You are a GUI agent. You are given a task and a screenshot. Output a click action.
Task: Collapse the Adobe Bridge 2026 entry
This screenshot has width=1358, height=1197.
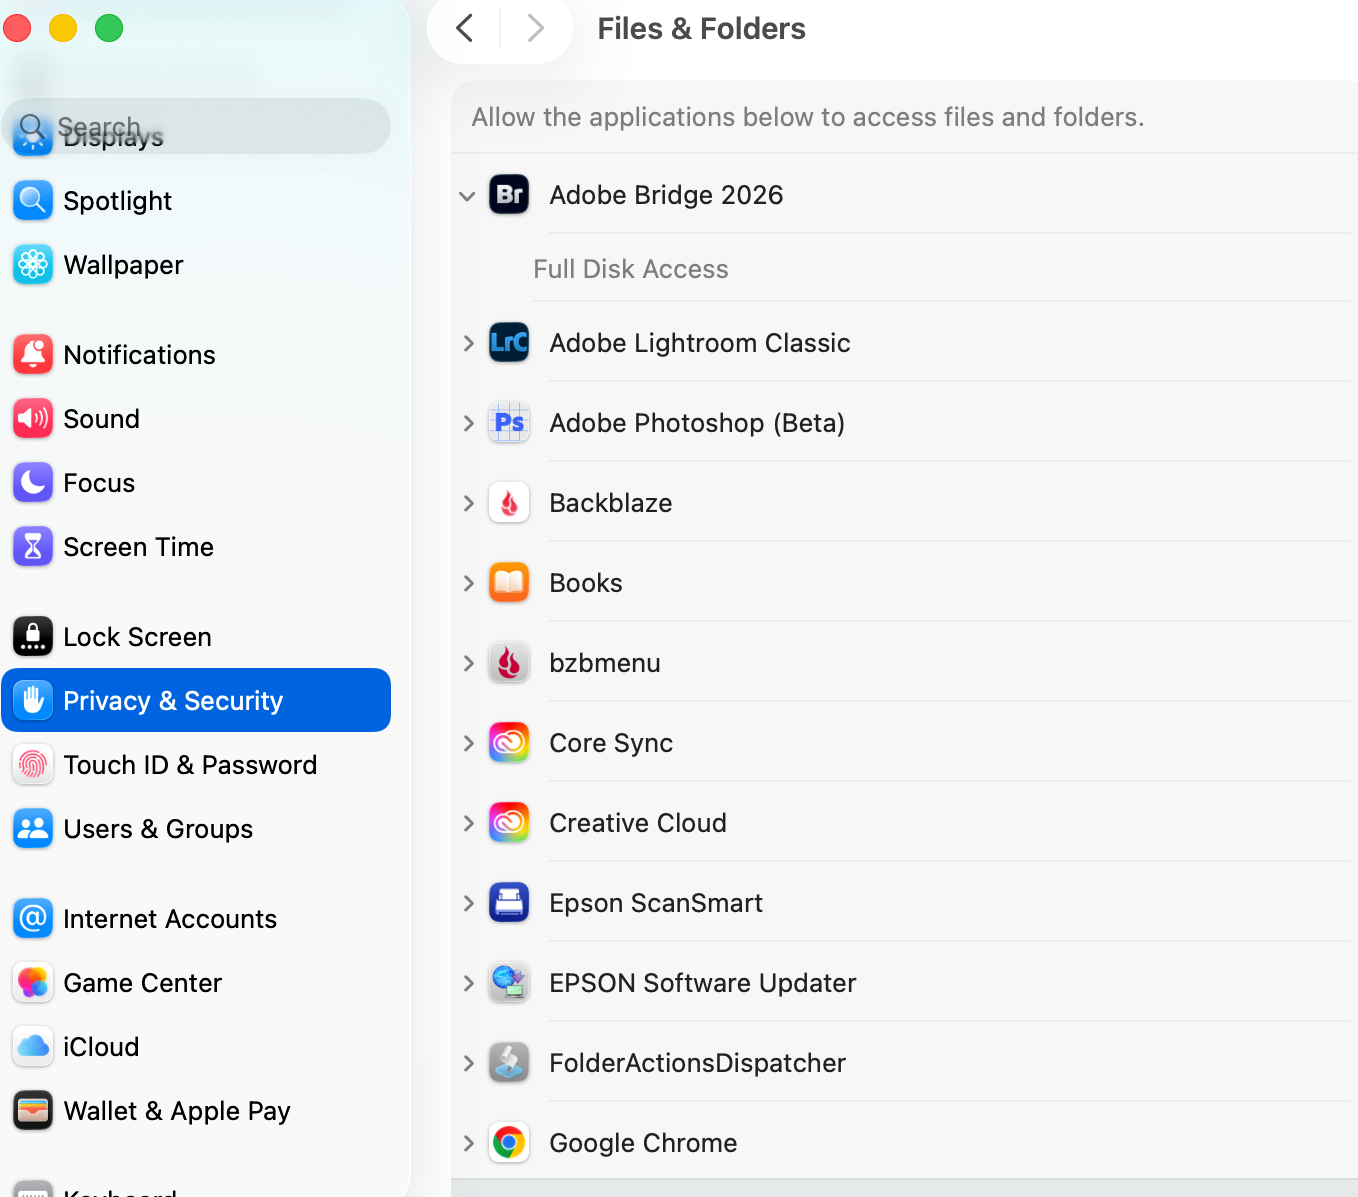click(467, 196)
